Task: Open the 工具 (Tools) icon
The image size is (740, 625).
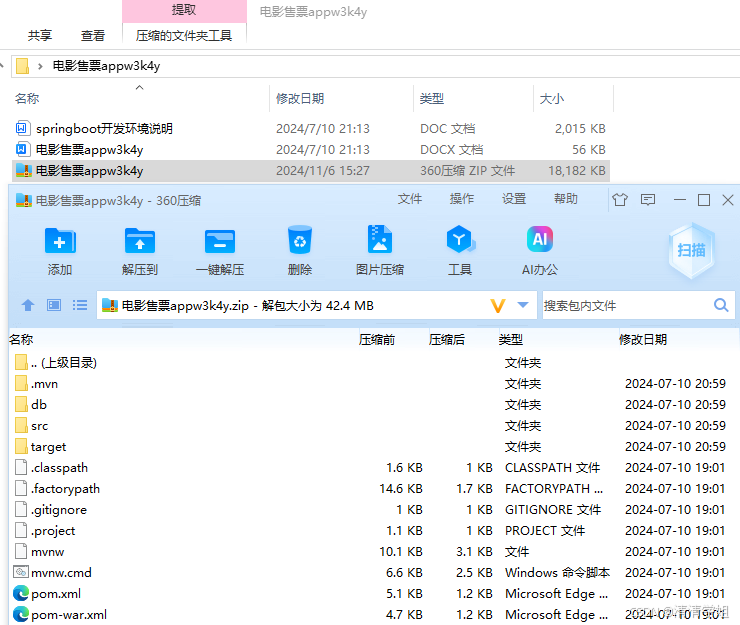Action: (x=460, y=240)
